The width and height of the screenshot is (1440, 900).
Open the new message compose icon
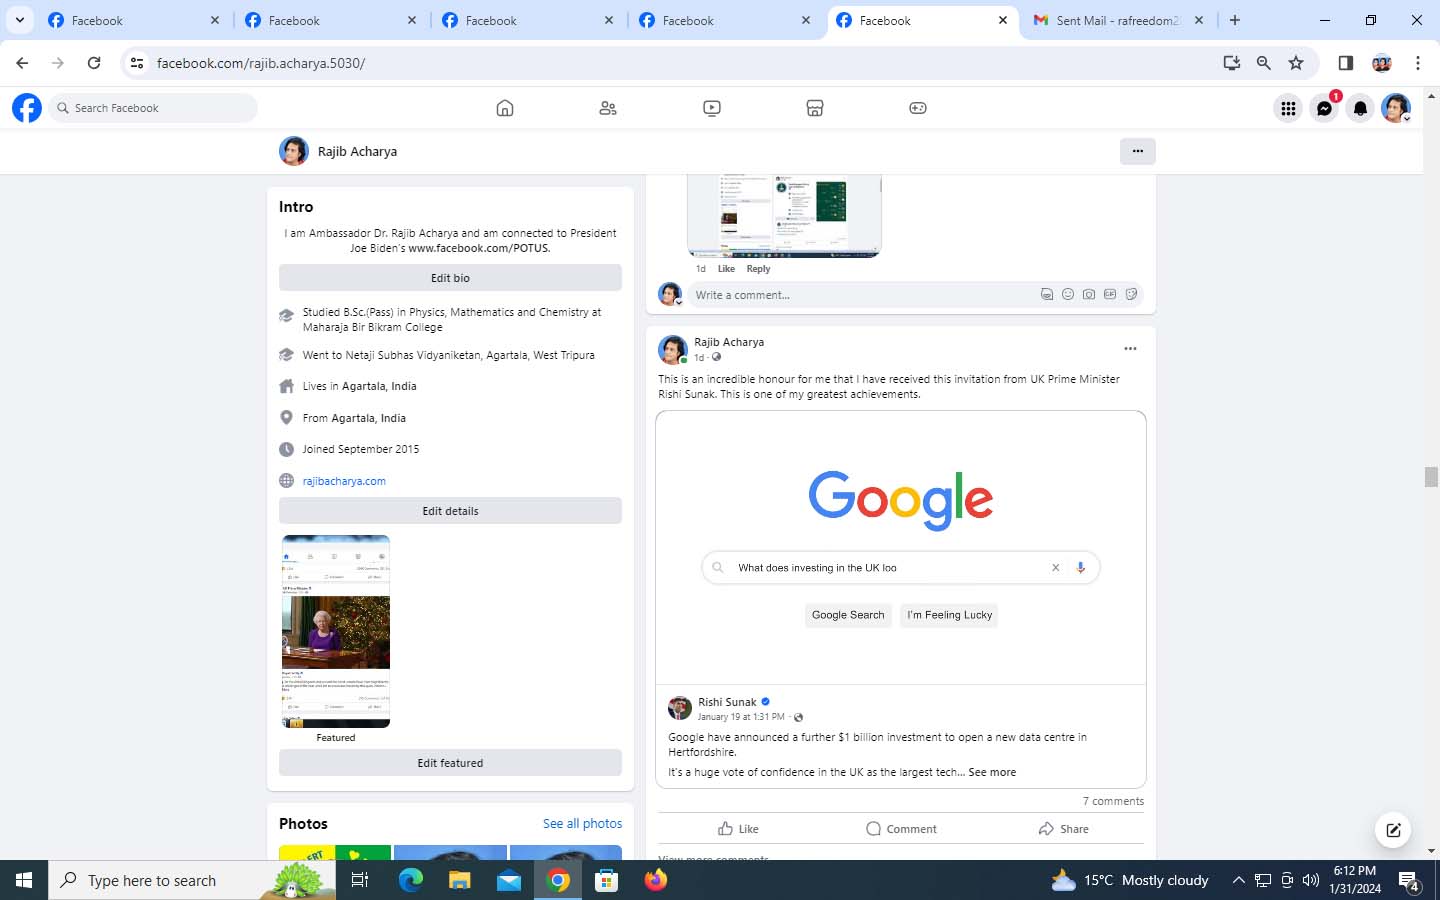1393,829
